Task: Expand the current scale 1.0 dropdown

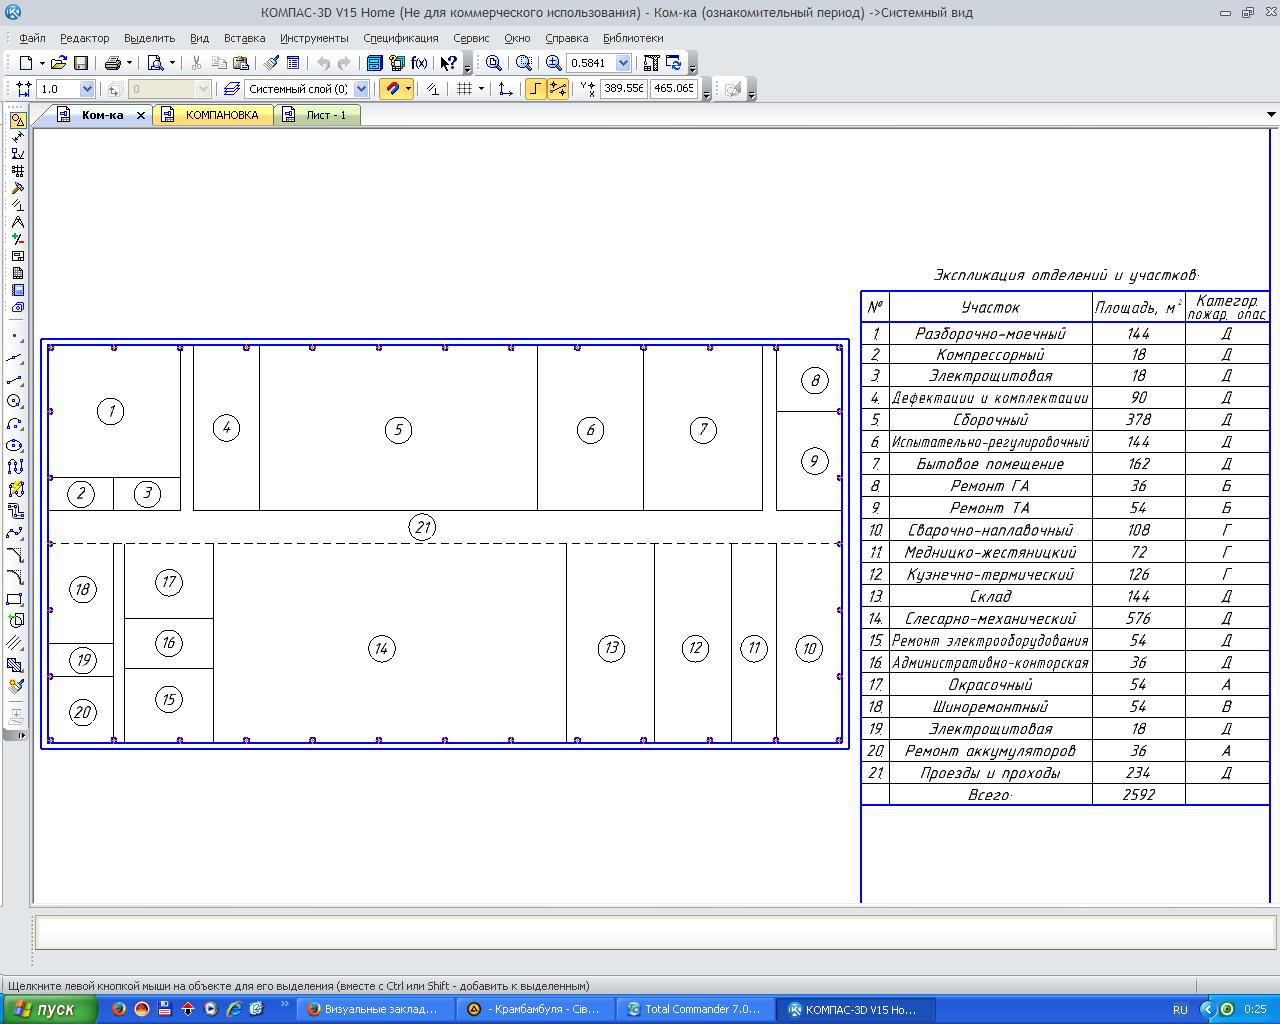Action: [87, 89]
